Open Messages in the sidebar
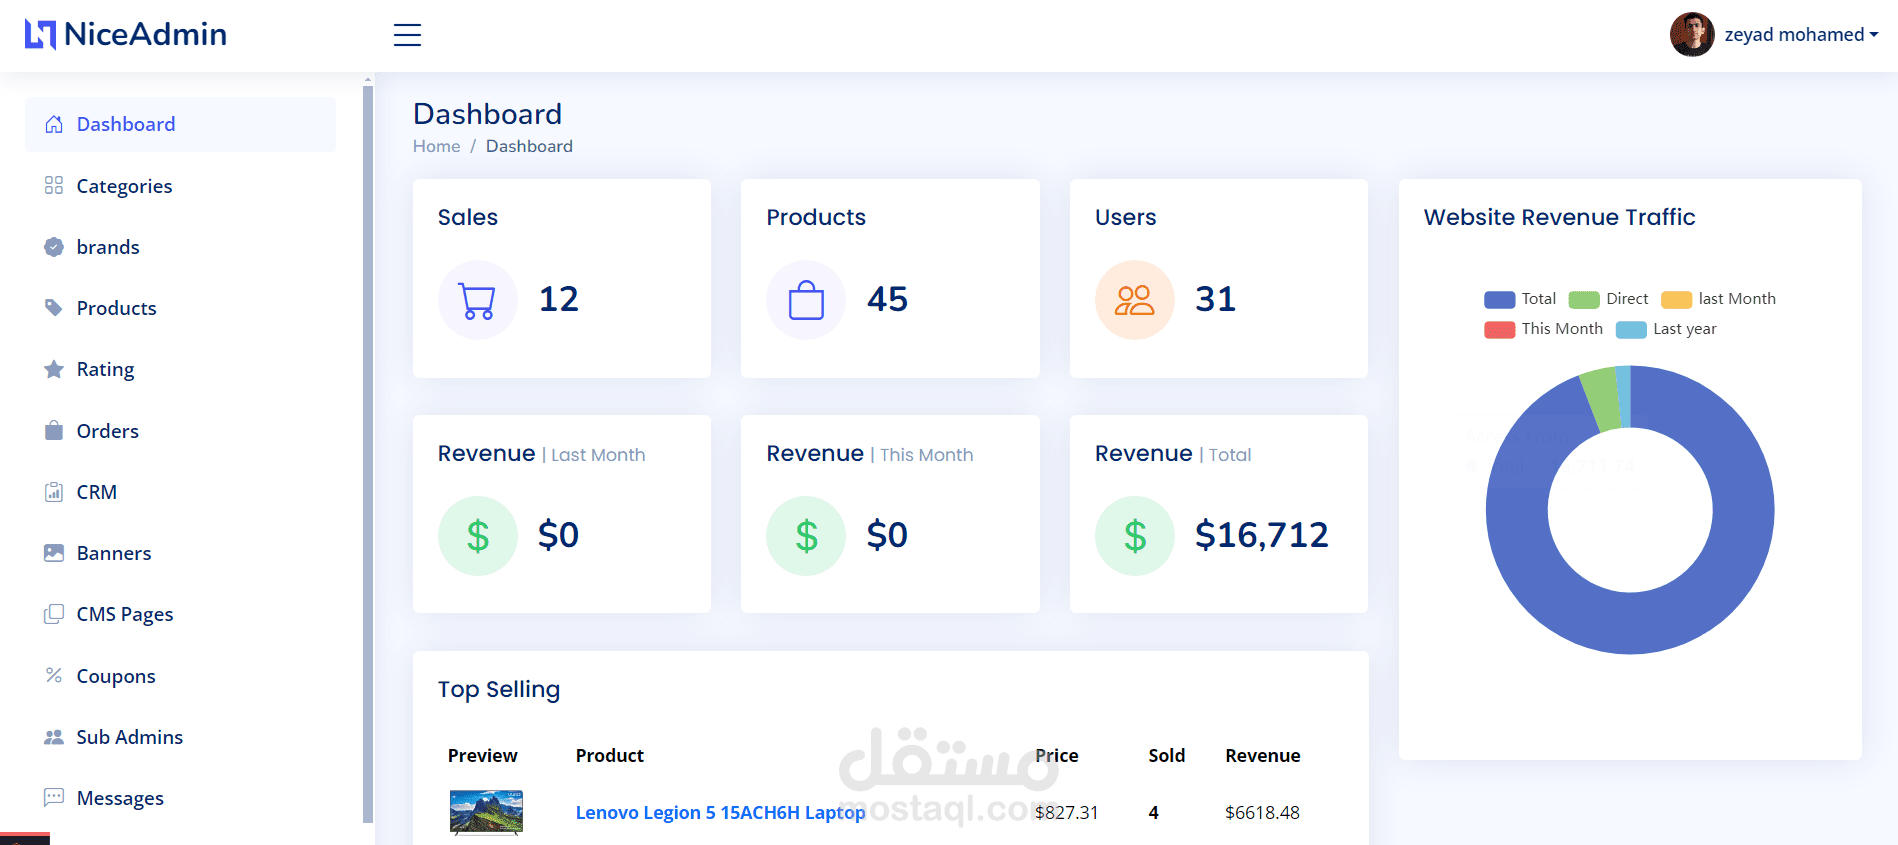The height and width of the screenshot is (845, 1898). pos(180,798)
